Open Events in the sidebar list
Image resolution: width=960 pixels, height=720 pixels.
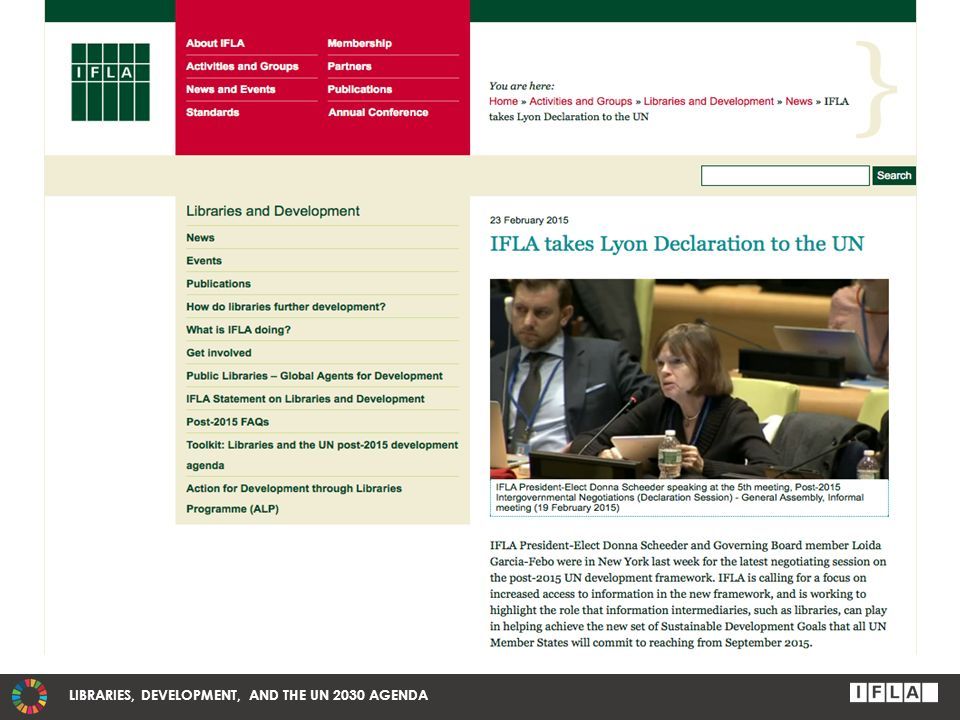[204, 261]
